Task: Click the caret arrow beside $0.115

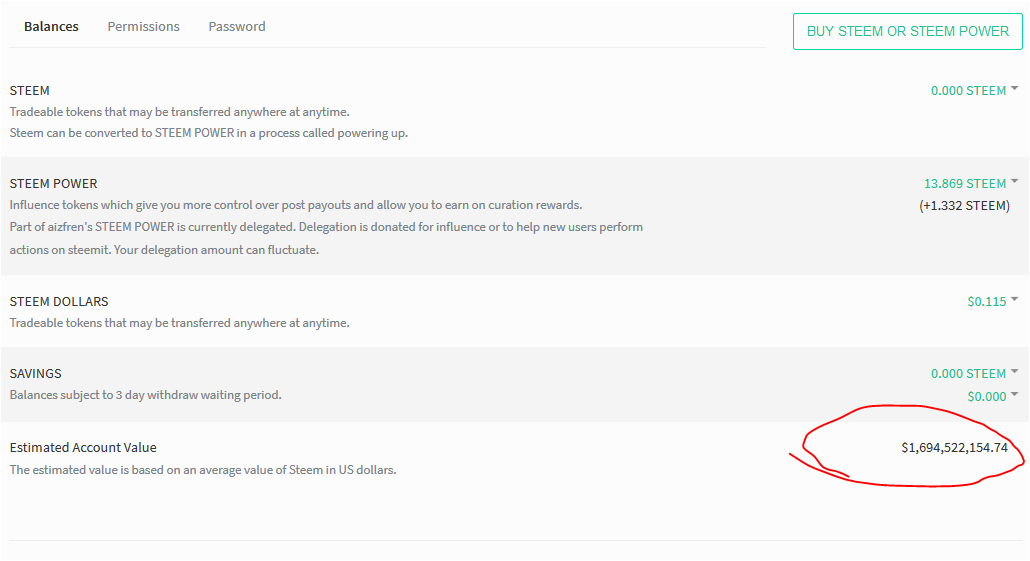Action: [1015, 299]
